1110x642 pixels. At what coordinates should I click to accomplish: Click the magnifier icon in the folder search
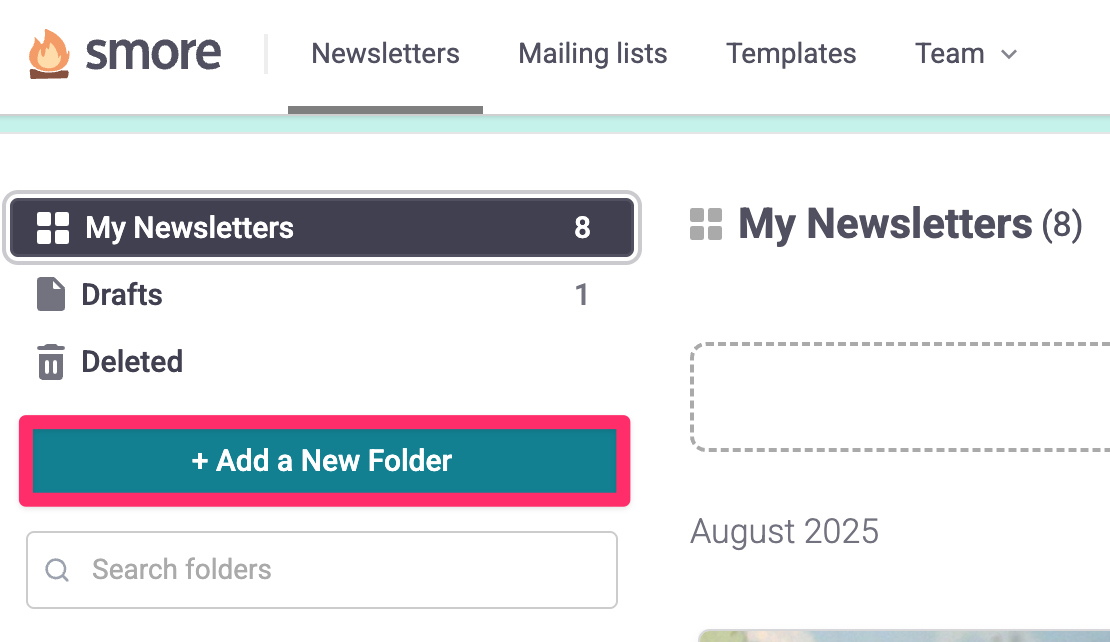pos(58,570)
